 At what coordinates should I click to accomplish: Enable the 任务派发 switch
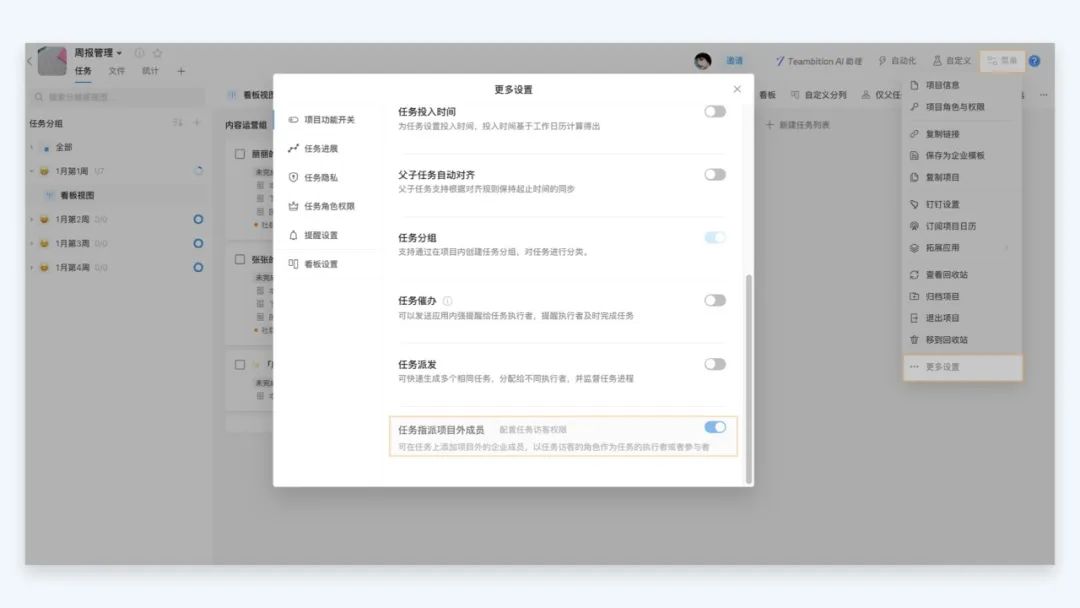point(715,364)
